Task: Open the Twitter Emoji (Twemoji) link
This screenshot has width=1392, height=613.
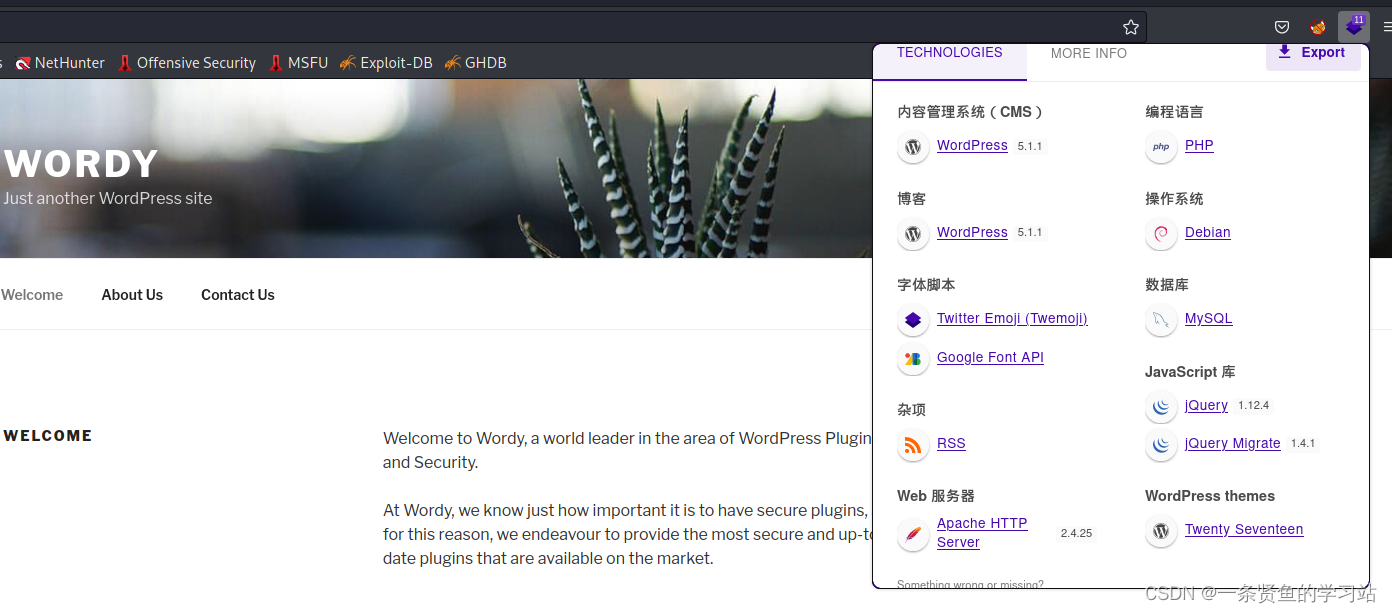Action: tap(1012, 318)
